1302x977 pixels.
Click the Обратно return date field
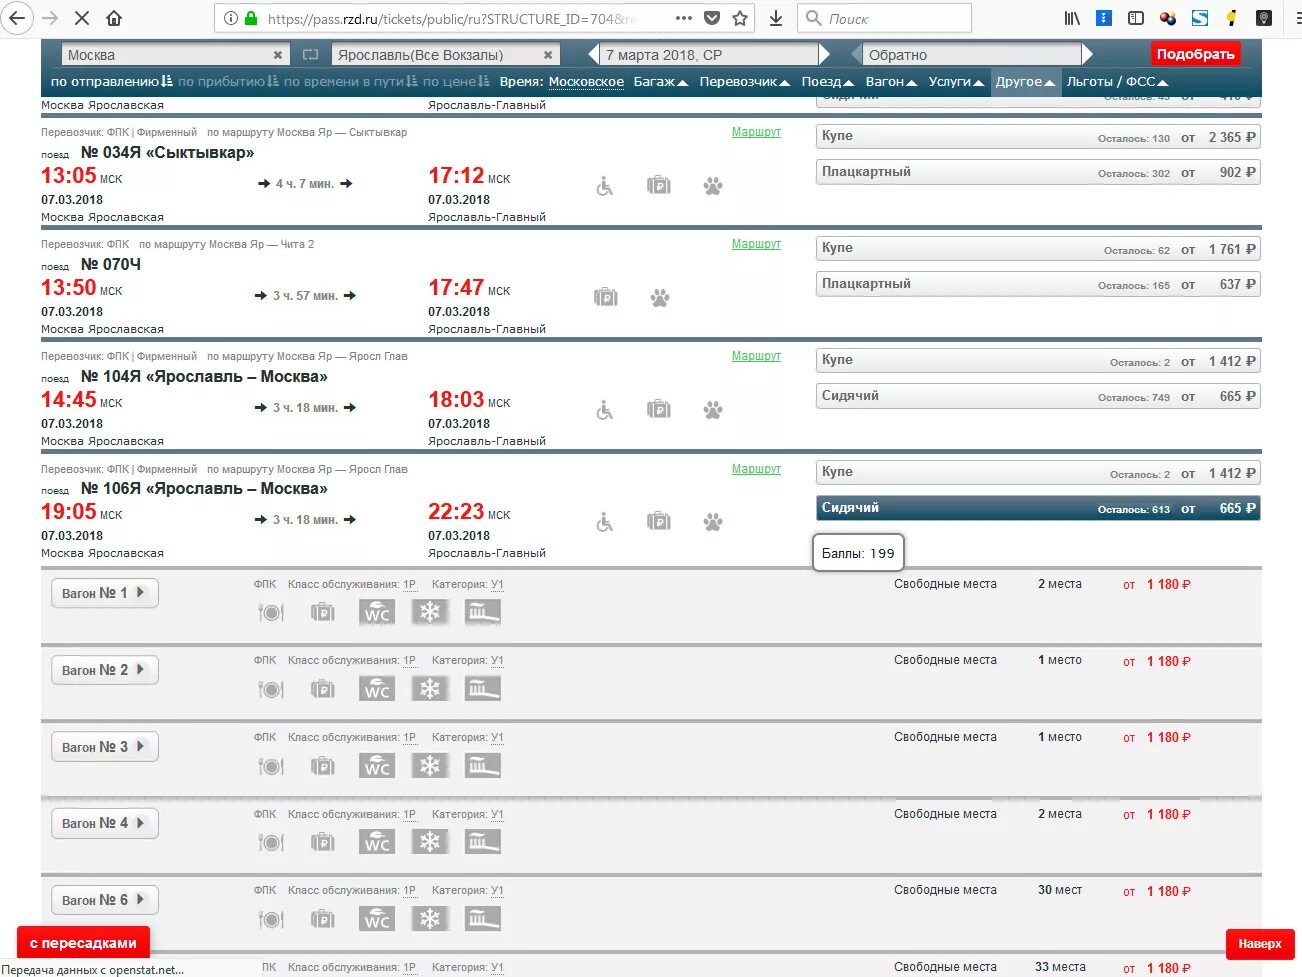[x=972, y=55]
